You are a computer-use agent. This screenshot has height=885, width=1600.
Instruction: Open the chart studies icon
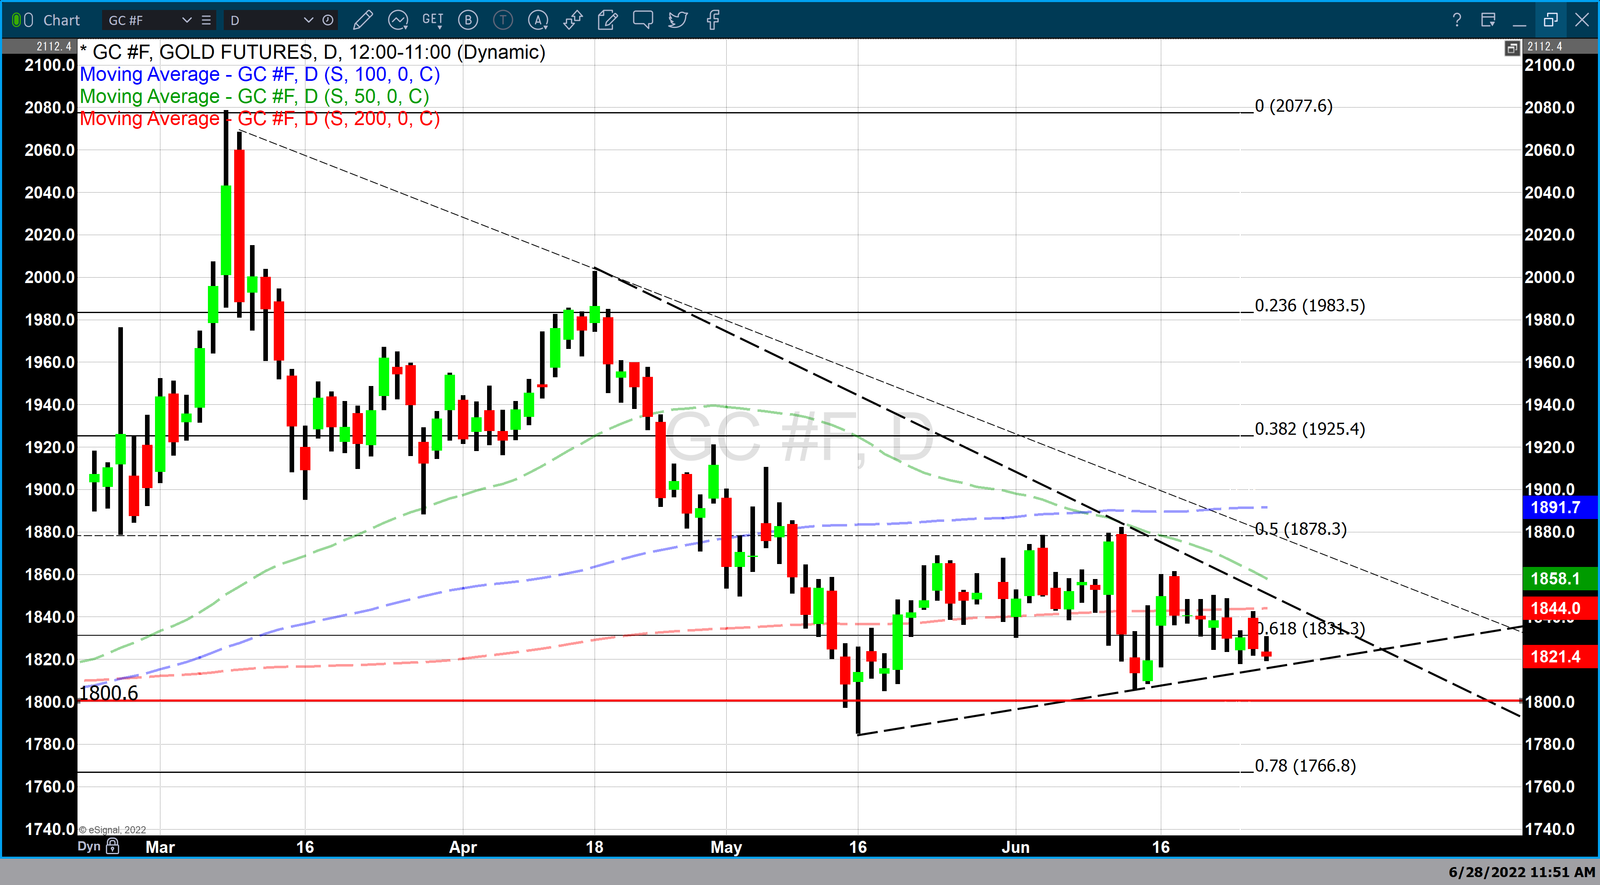398,20
